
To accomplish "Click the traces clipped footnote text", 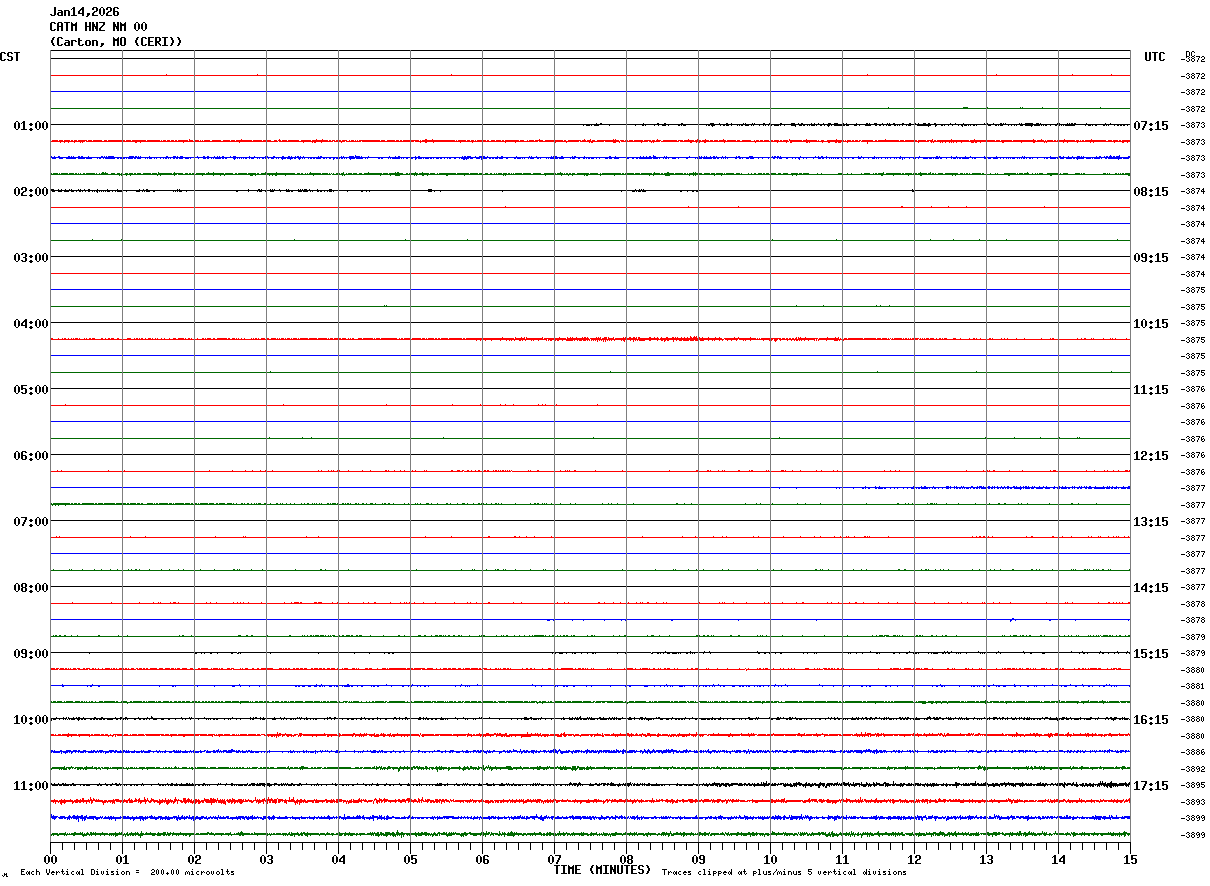I will point(784,873).
